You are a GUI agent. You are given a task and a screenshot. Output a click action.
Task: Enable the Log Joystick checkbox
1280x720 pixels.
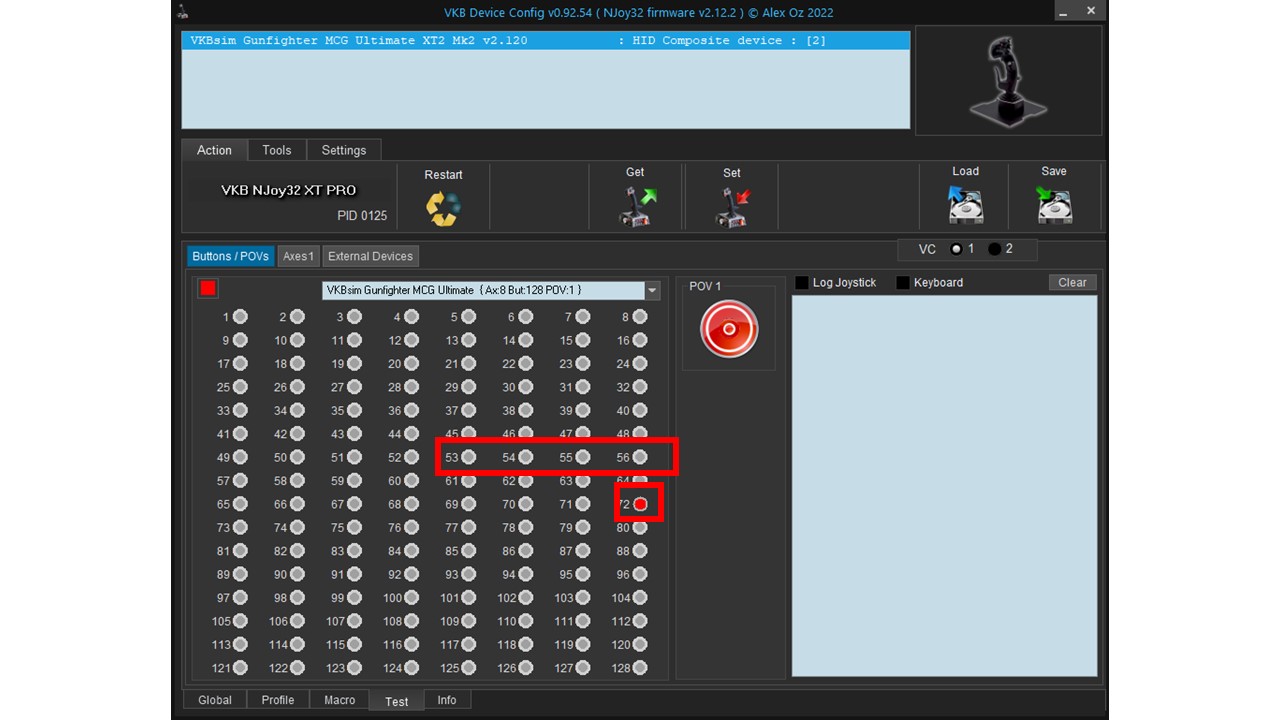[x=802, y=283]
